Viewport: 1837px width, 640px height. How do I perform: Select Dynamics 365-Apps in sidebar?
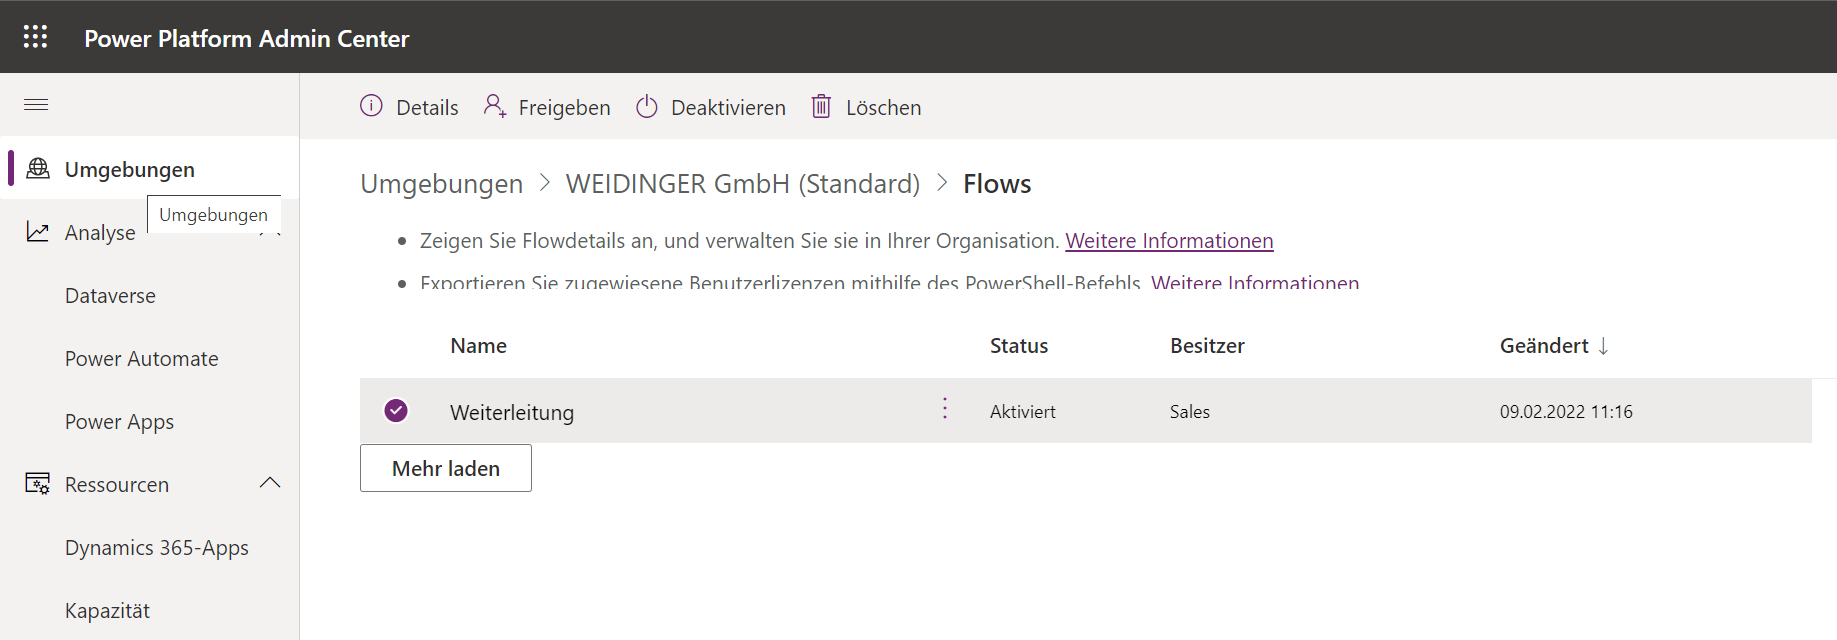point(156,548)
